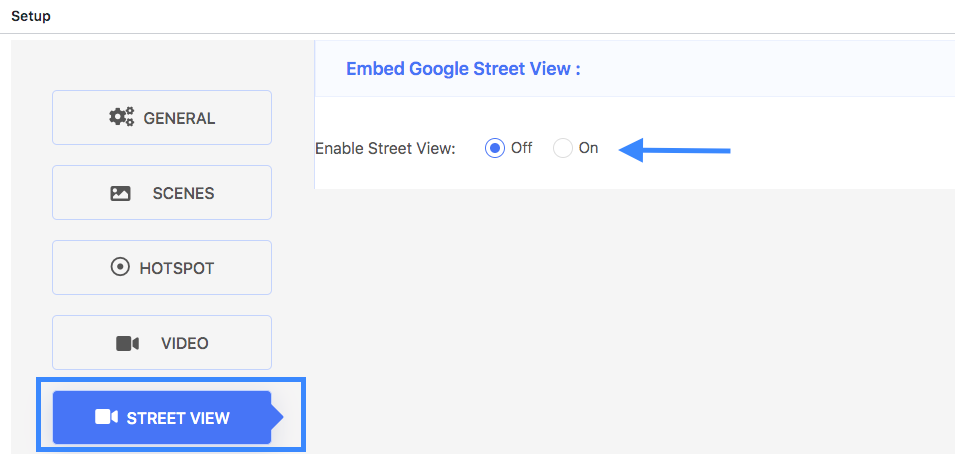Go to the HOTSPOT tab
Screen dimensions: 955x454
click(162, 268)
